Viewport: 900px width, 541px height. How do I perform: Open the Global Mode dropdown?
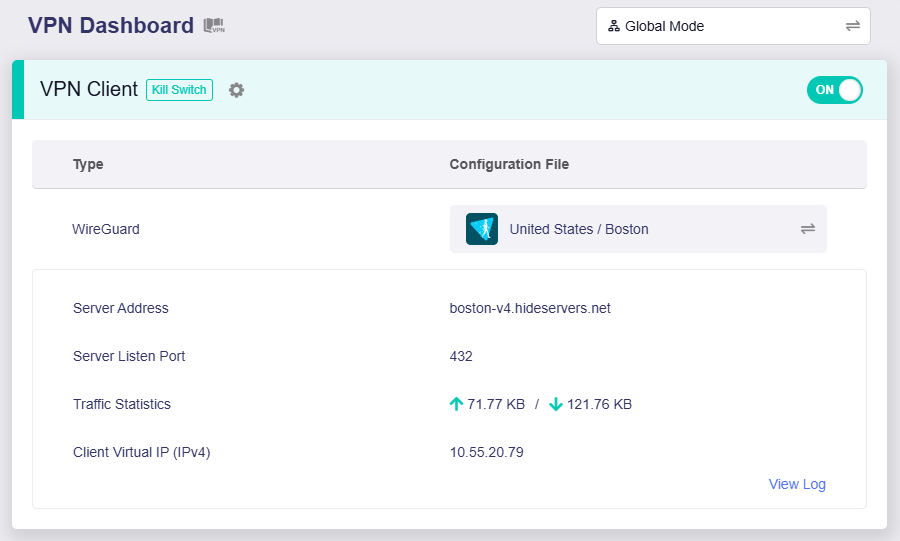(732, 26)
